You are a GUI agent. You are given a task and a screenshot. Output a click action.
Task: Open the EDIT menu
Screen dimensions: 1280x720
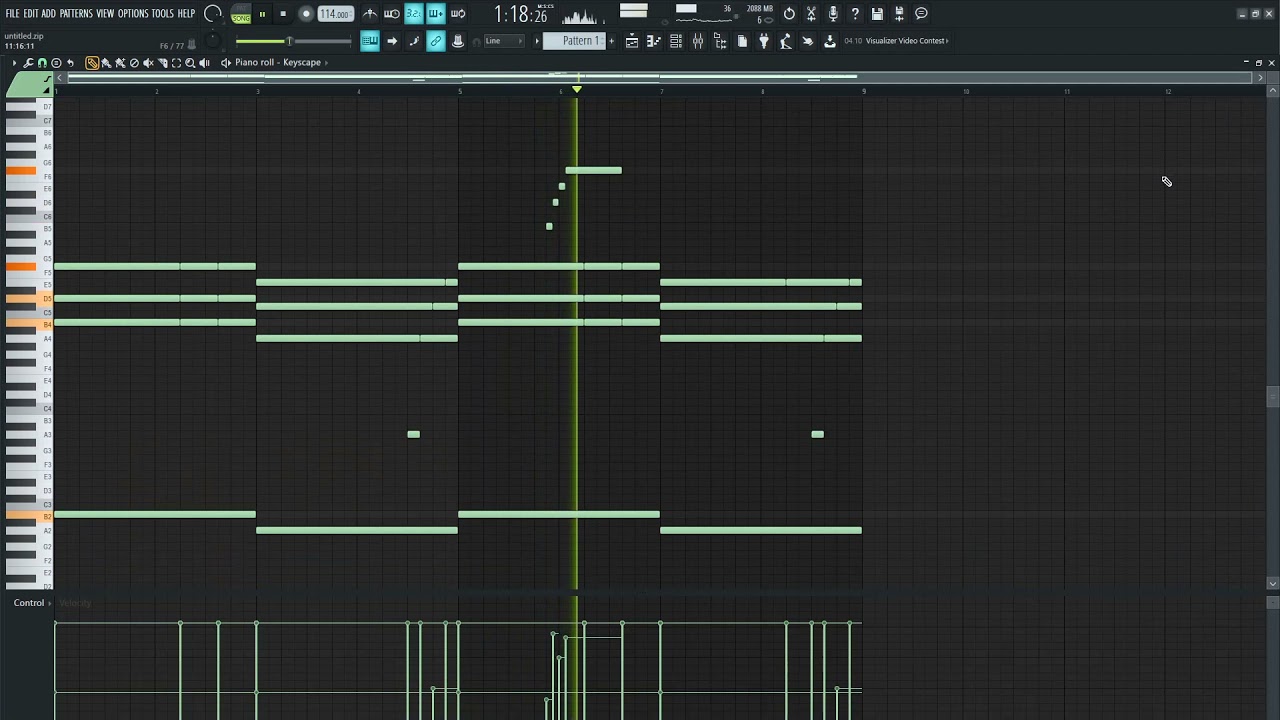[x=31, y=14]
